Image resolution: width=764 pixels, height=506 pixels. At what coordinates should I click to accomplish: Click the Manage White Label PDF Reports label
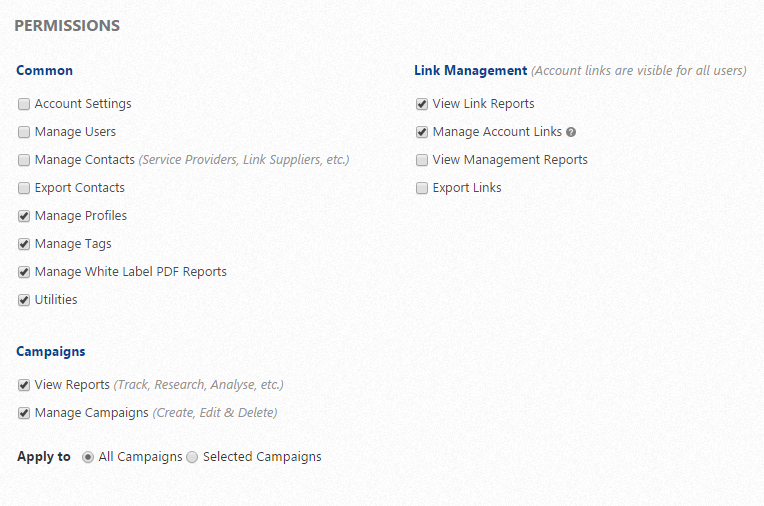click(x=130, y=272)
